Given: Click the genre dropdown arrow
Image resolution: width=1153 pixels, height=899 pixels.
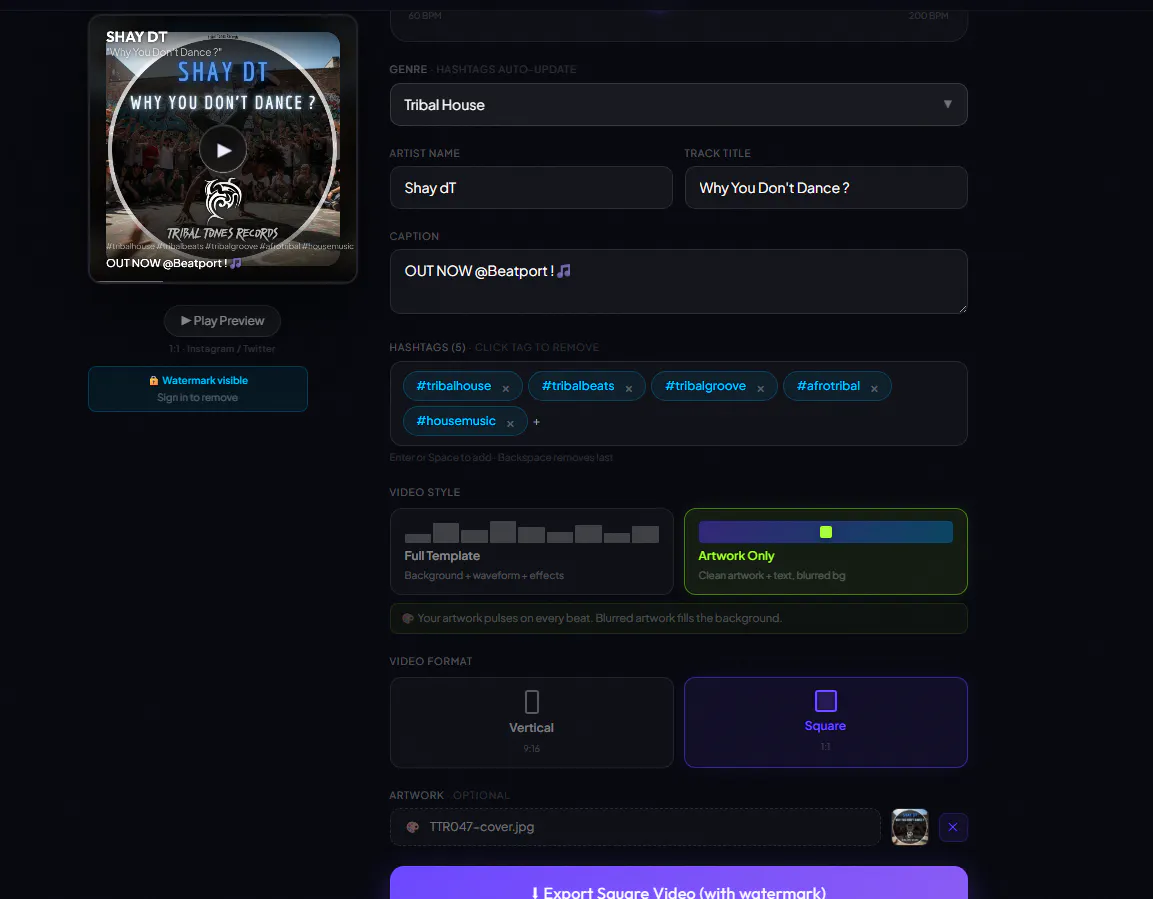Looking at the screenshot, I should [x=947, y=104].
